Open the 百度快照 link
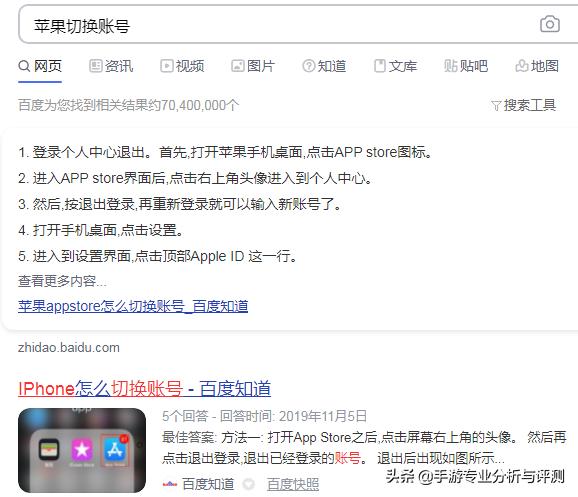 pyautogui.click(x=293, y=484)
